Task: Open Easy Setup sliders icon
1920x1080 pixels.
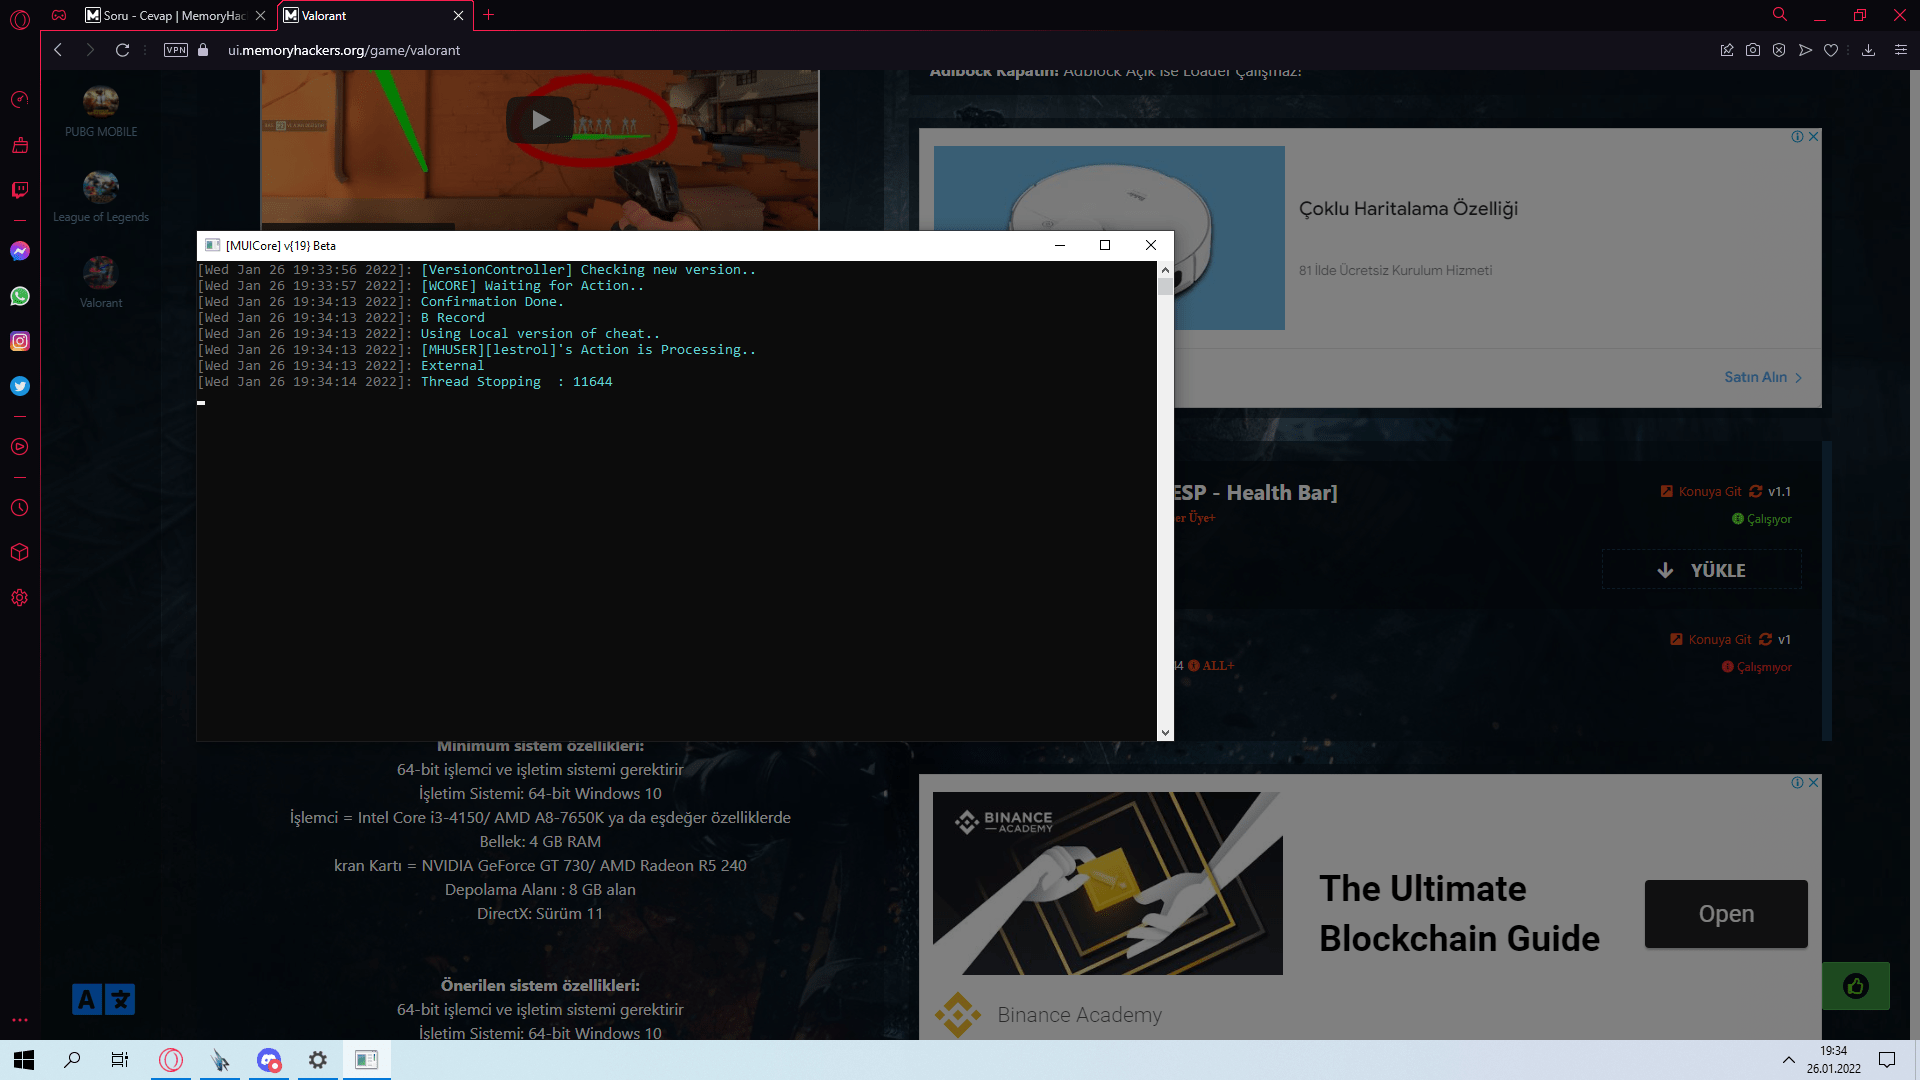Action: (1901, 50)
